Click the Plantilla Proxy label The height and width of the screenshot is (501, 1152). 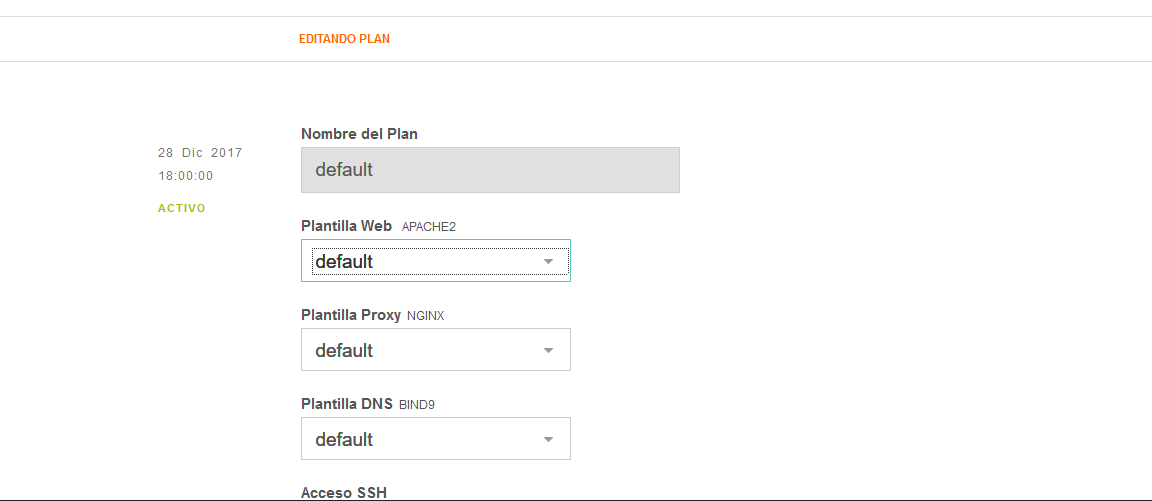351,315
